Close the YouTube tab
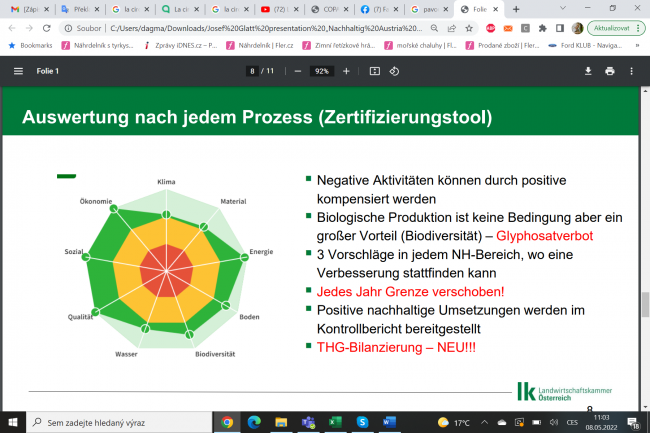 coord(296,9)
